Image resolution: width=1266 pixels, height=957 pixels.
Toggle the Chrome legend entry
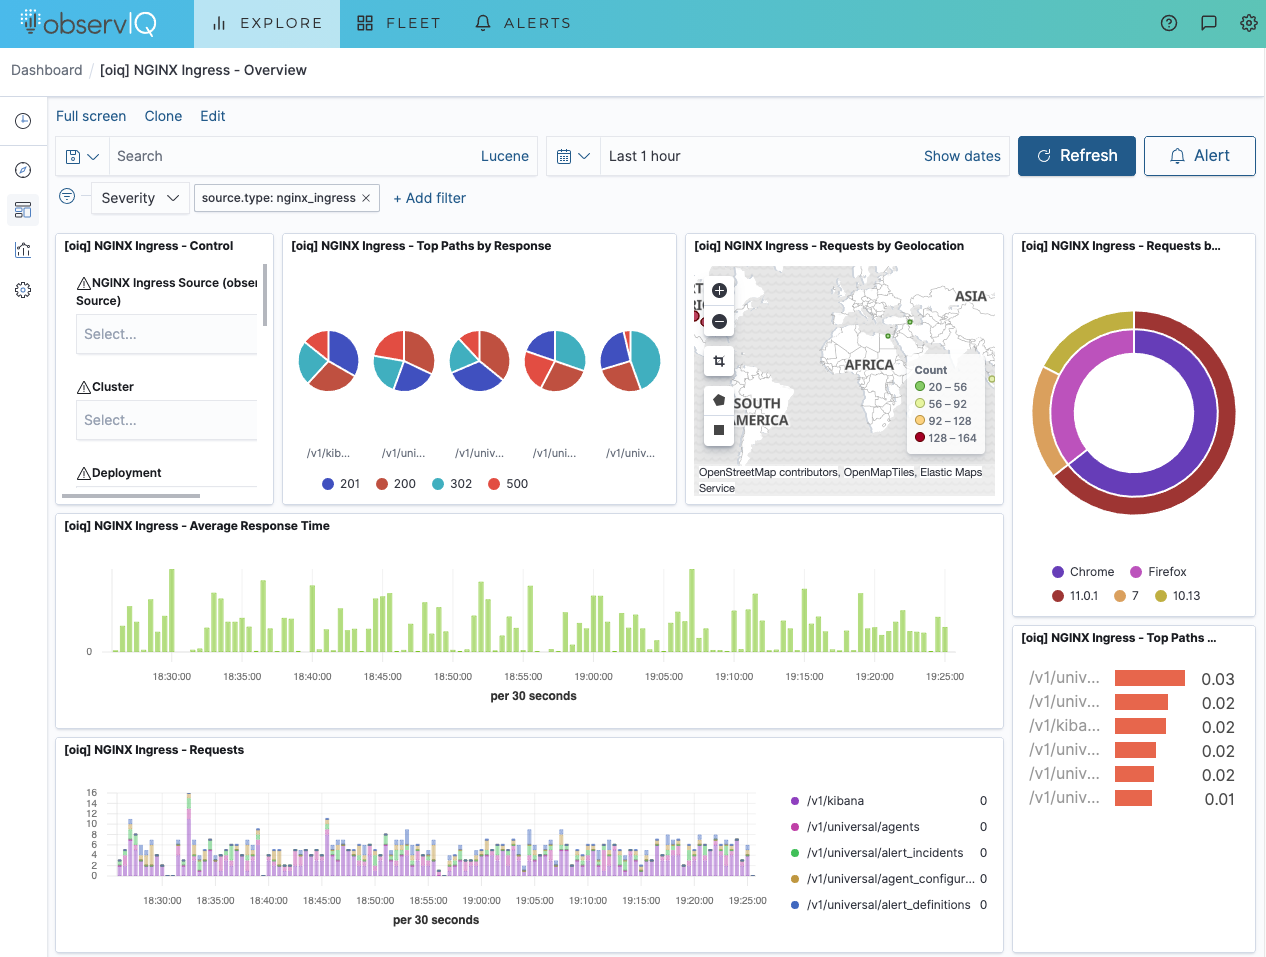click(x=1083, y=572)
